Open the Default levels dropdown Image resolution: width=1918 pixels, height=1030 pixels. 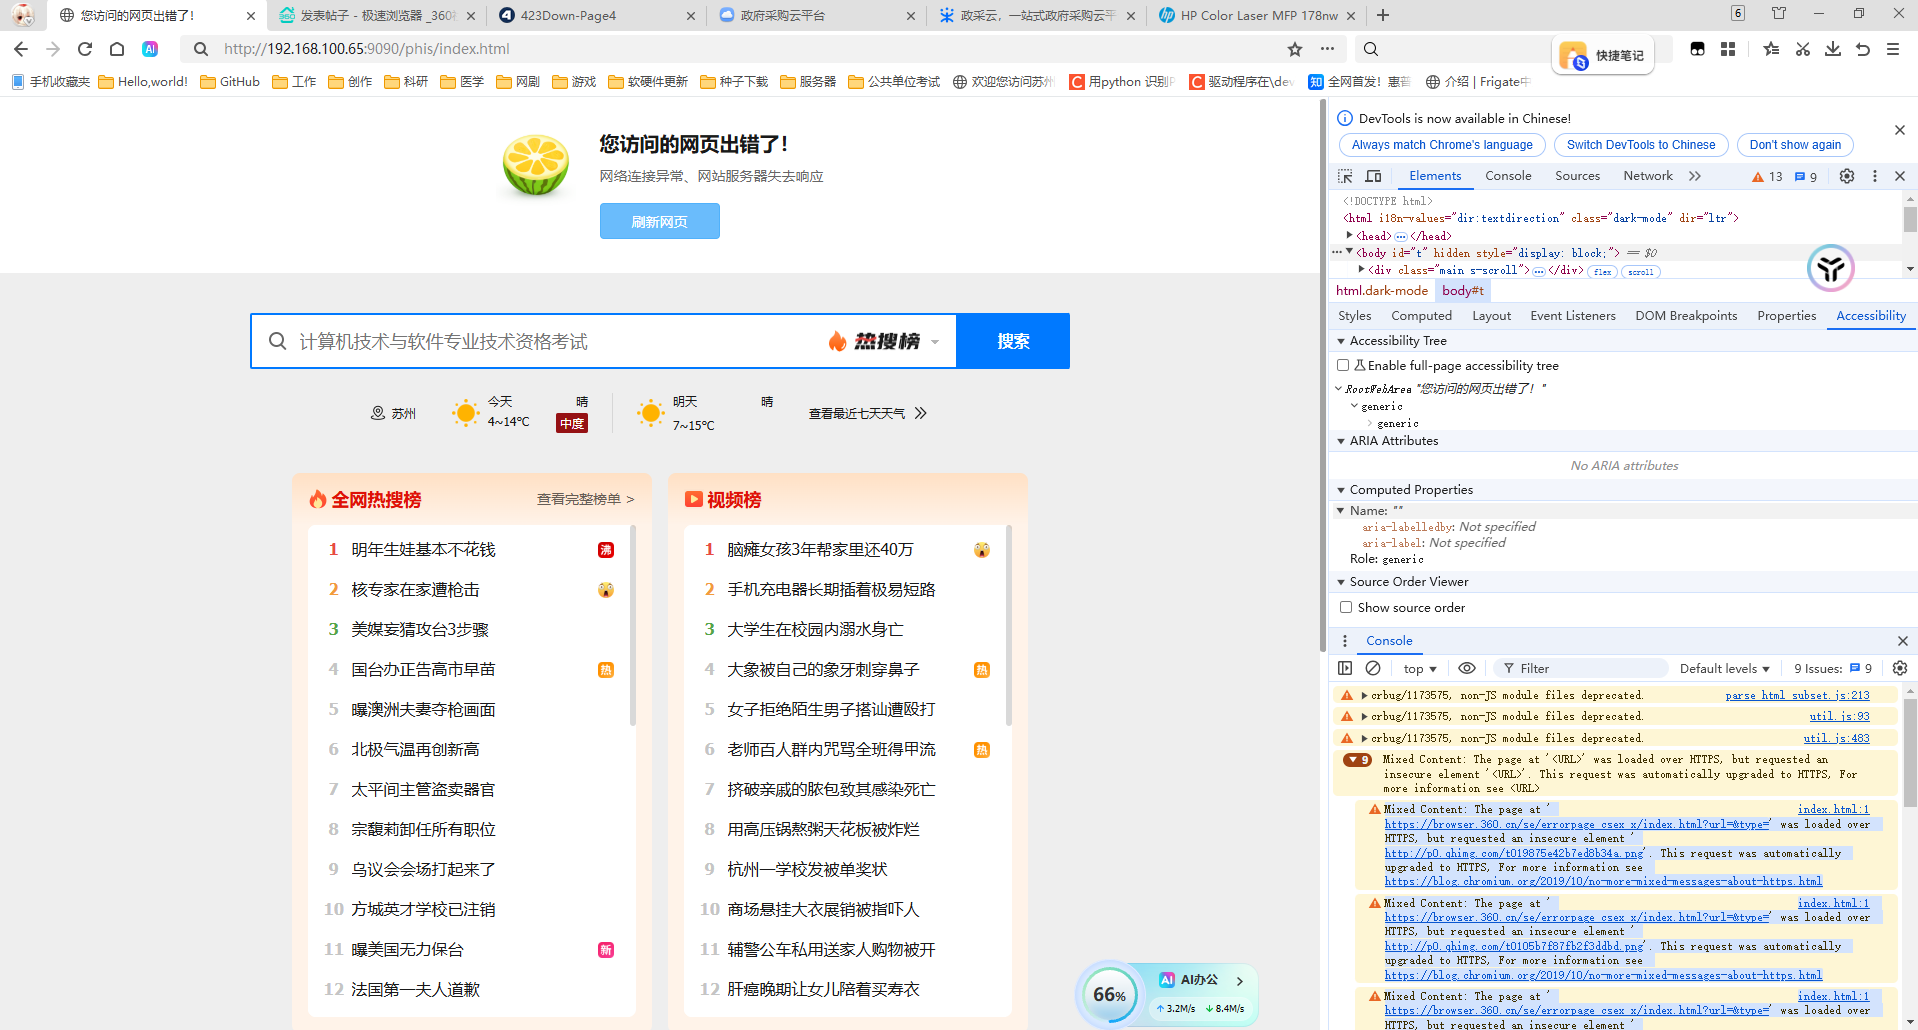point(1725,669)
